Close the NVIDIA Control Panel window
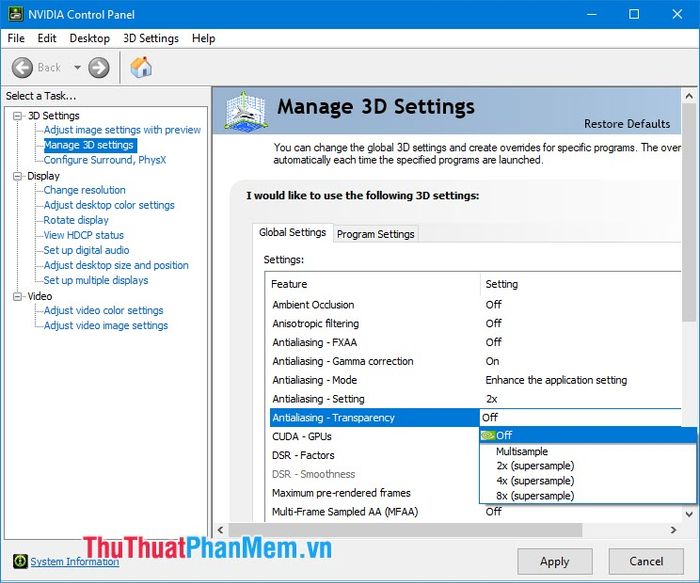Screen dimensions: 700x583 click(677, 14)
